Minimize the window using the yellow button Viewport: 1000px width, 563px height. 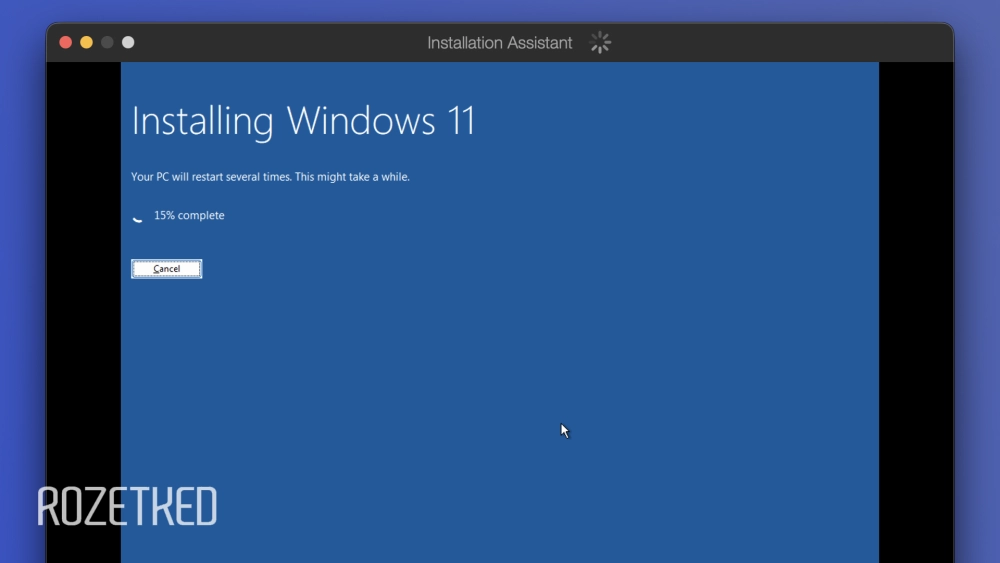[86, 42]
